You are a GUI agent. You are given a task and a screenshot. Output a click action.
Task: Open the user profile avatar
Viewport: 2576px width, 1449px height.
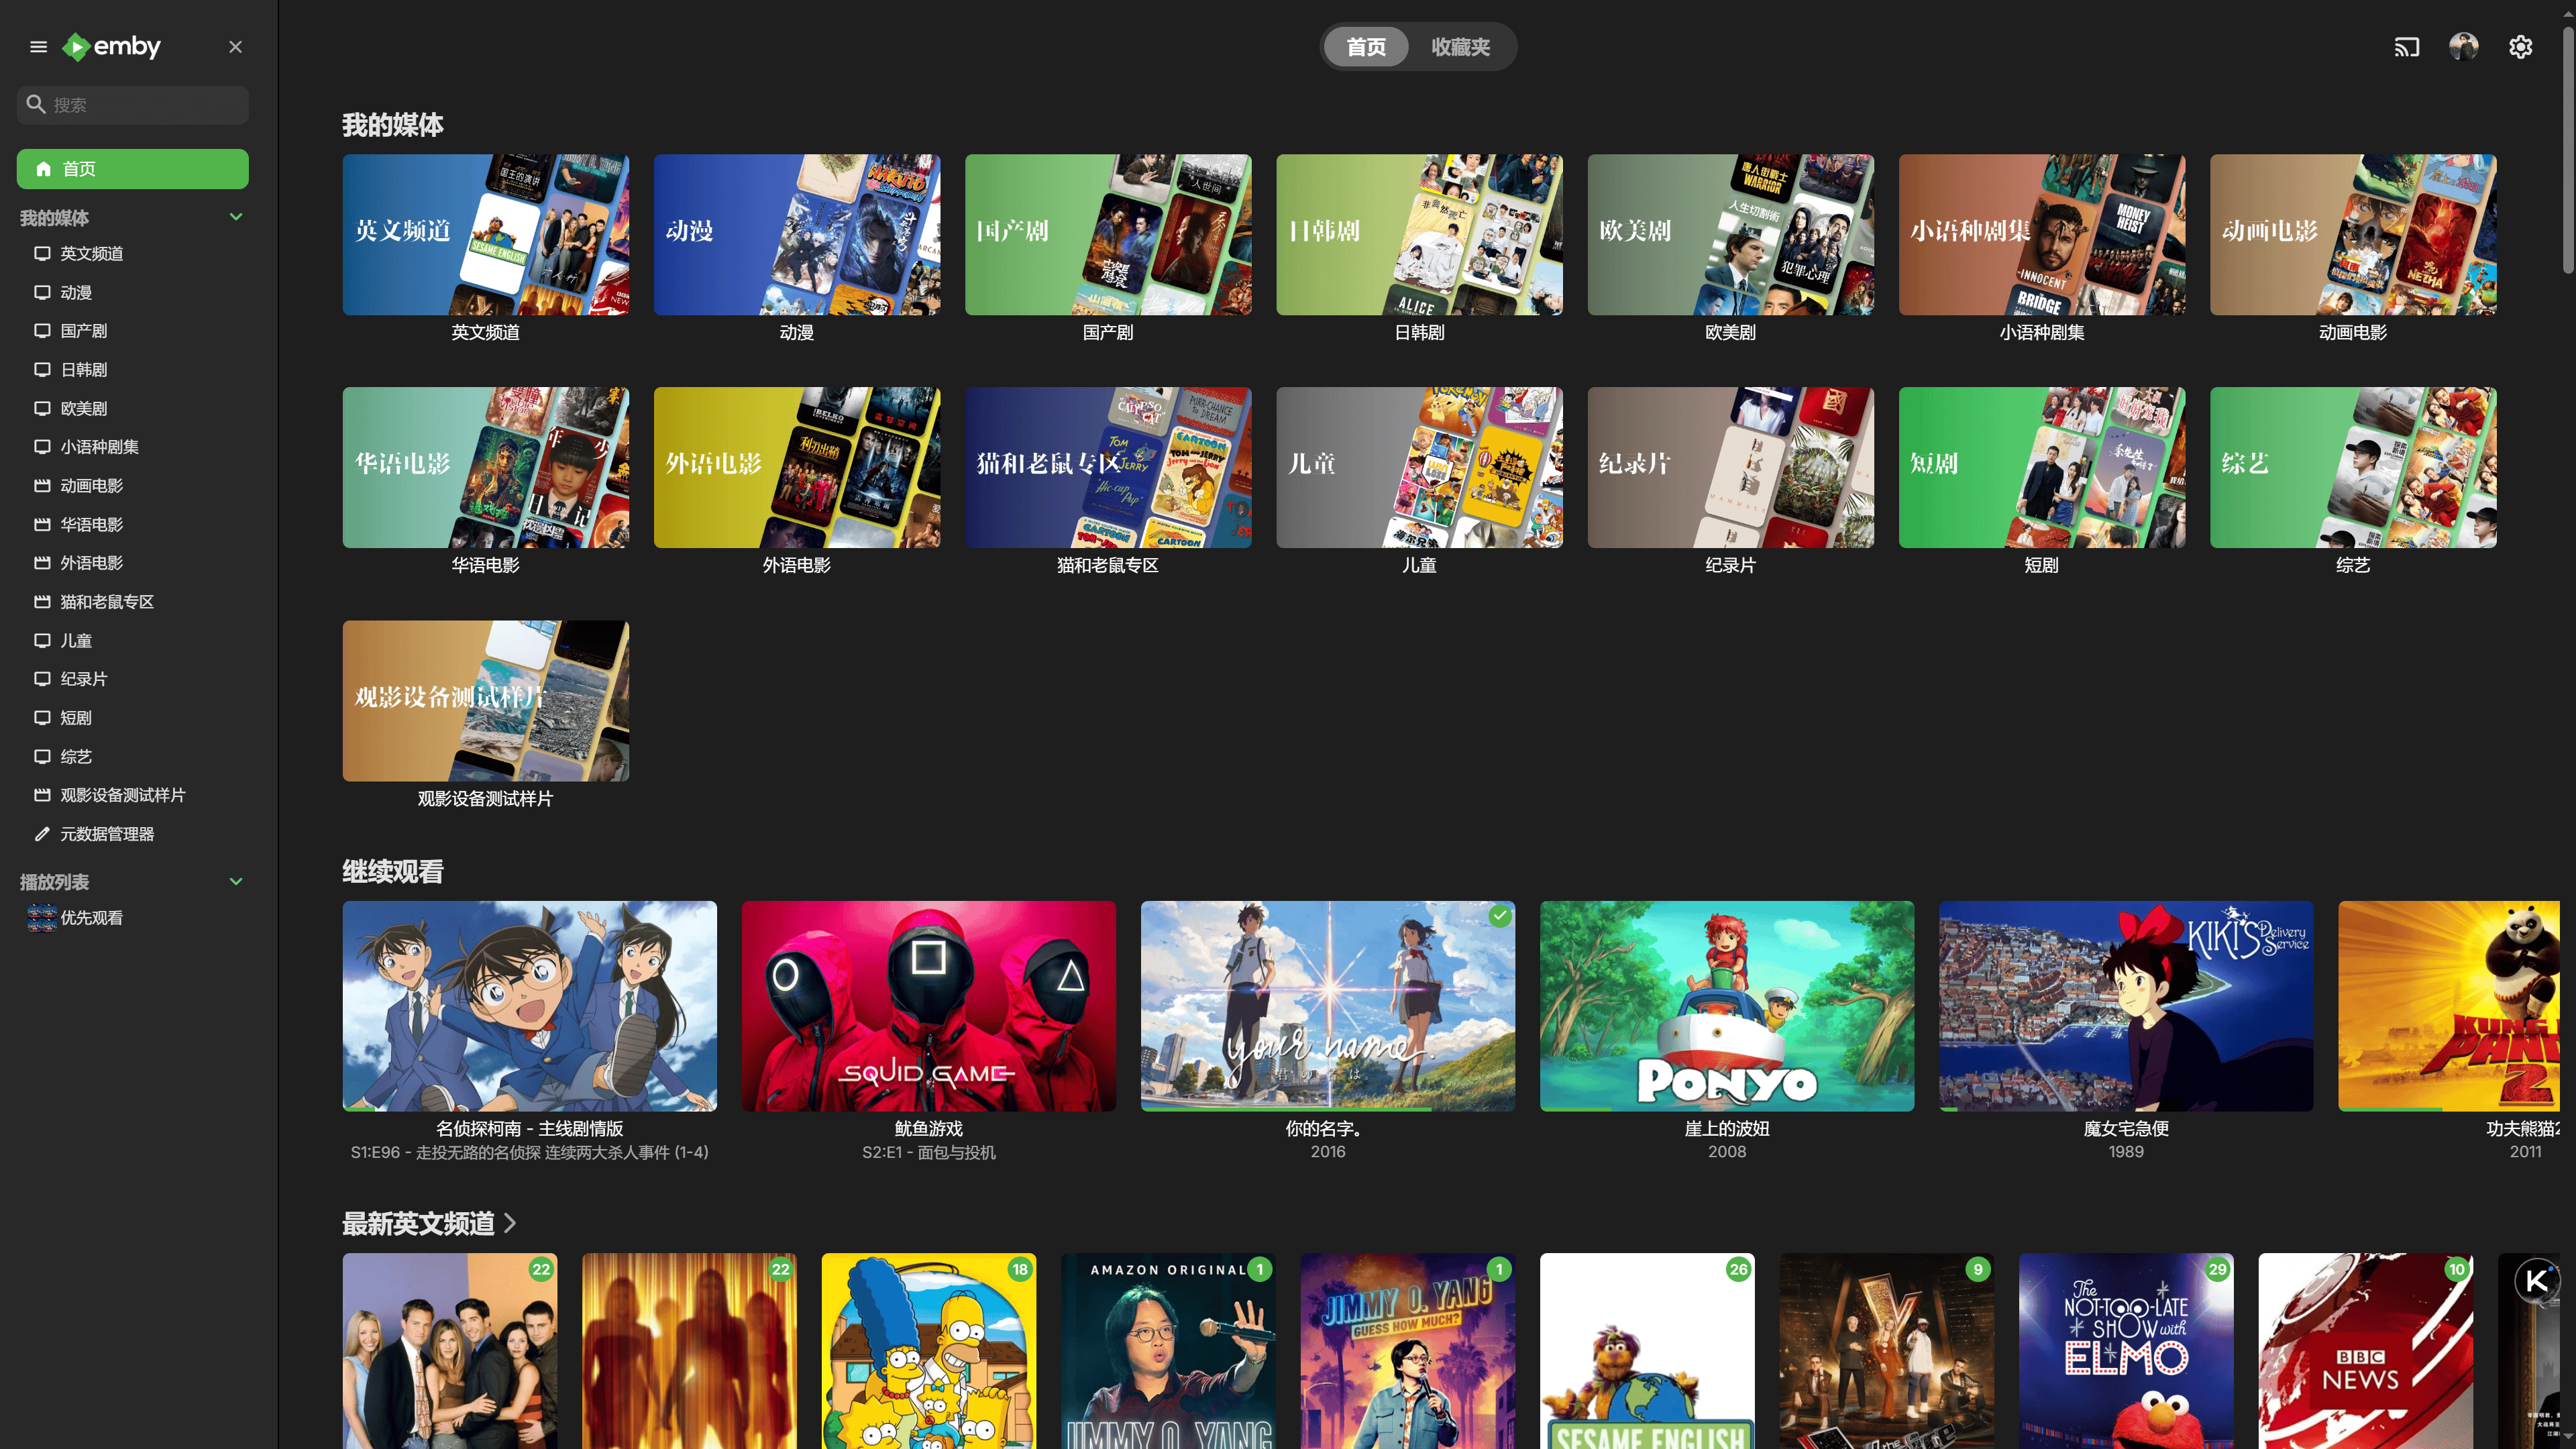2463,47
